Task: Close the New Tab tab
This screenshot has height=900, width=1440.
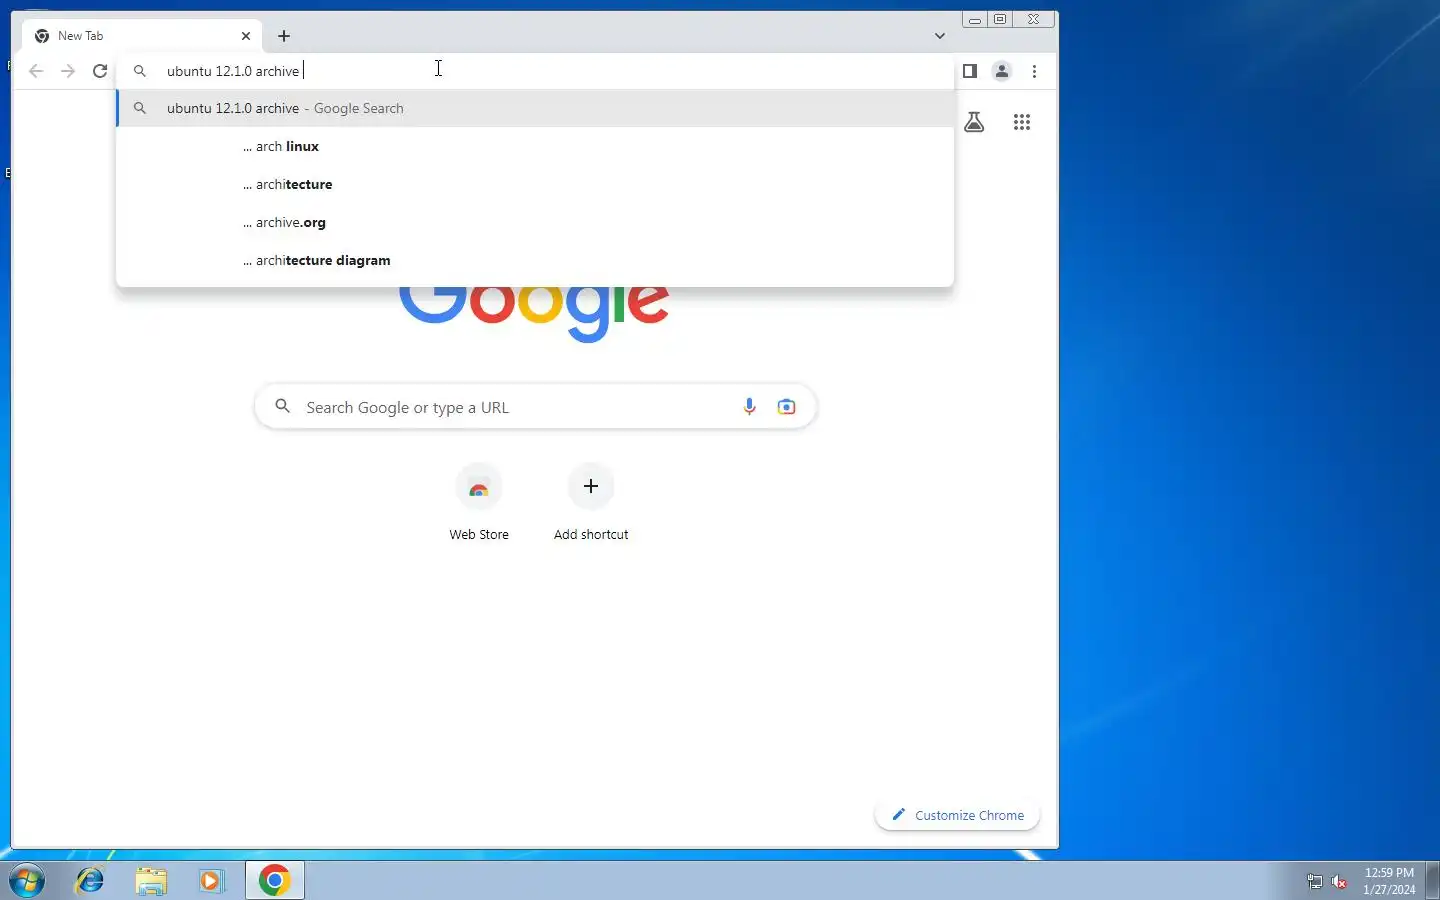Action: point(246,36)
